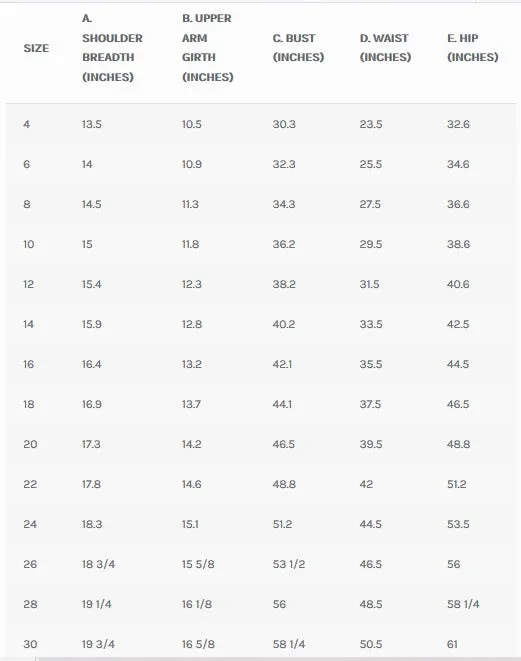Select the size 10 row label
The height and width of the screenshot is (661, 521).
click(29, 244)
